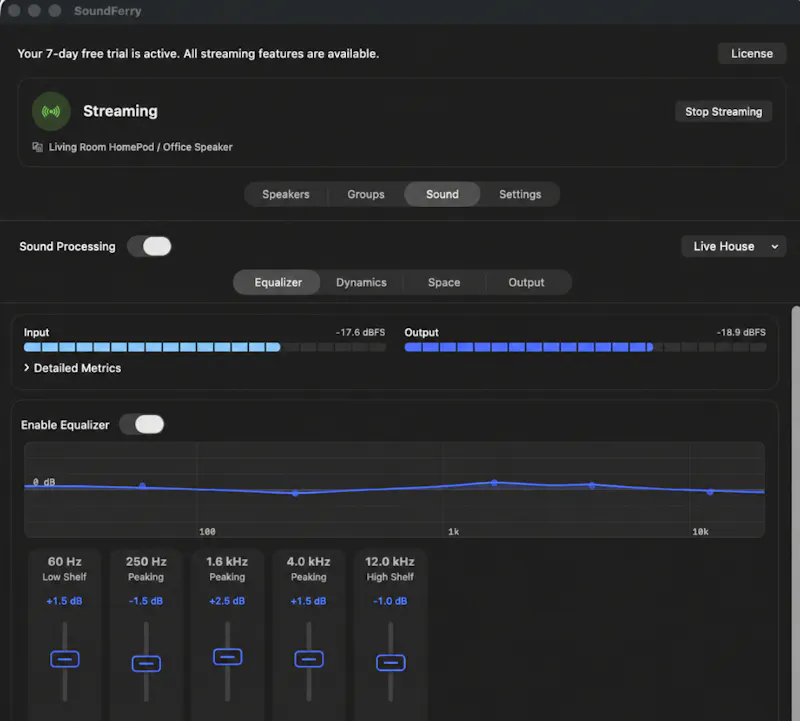This screenshot has height=721, width=800.
Task: Switch to the Dynamics sub-tab
Action: click(x=361, y=283)
